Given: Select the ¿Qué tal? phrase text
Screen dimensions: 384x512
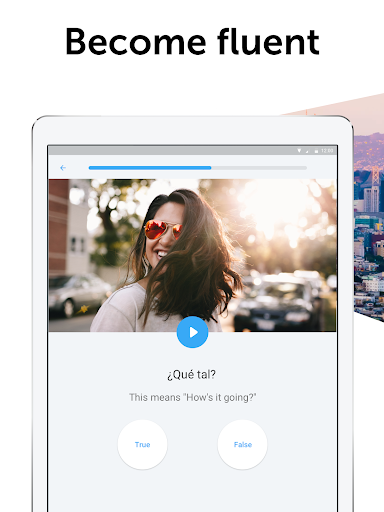Looking at the screenshot, I should point(191,375).
